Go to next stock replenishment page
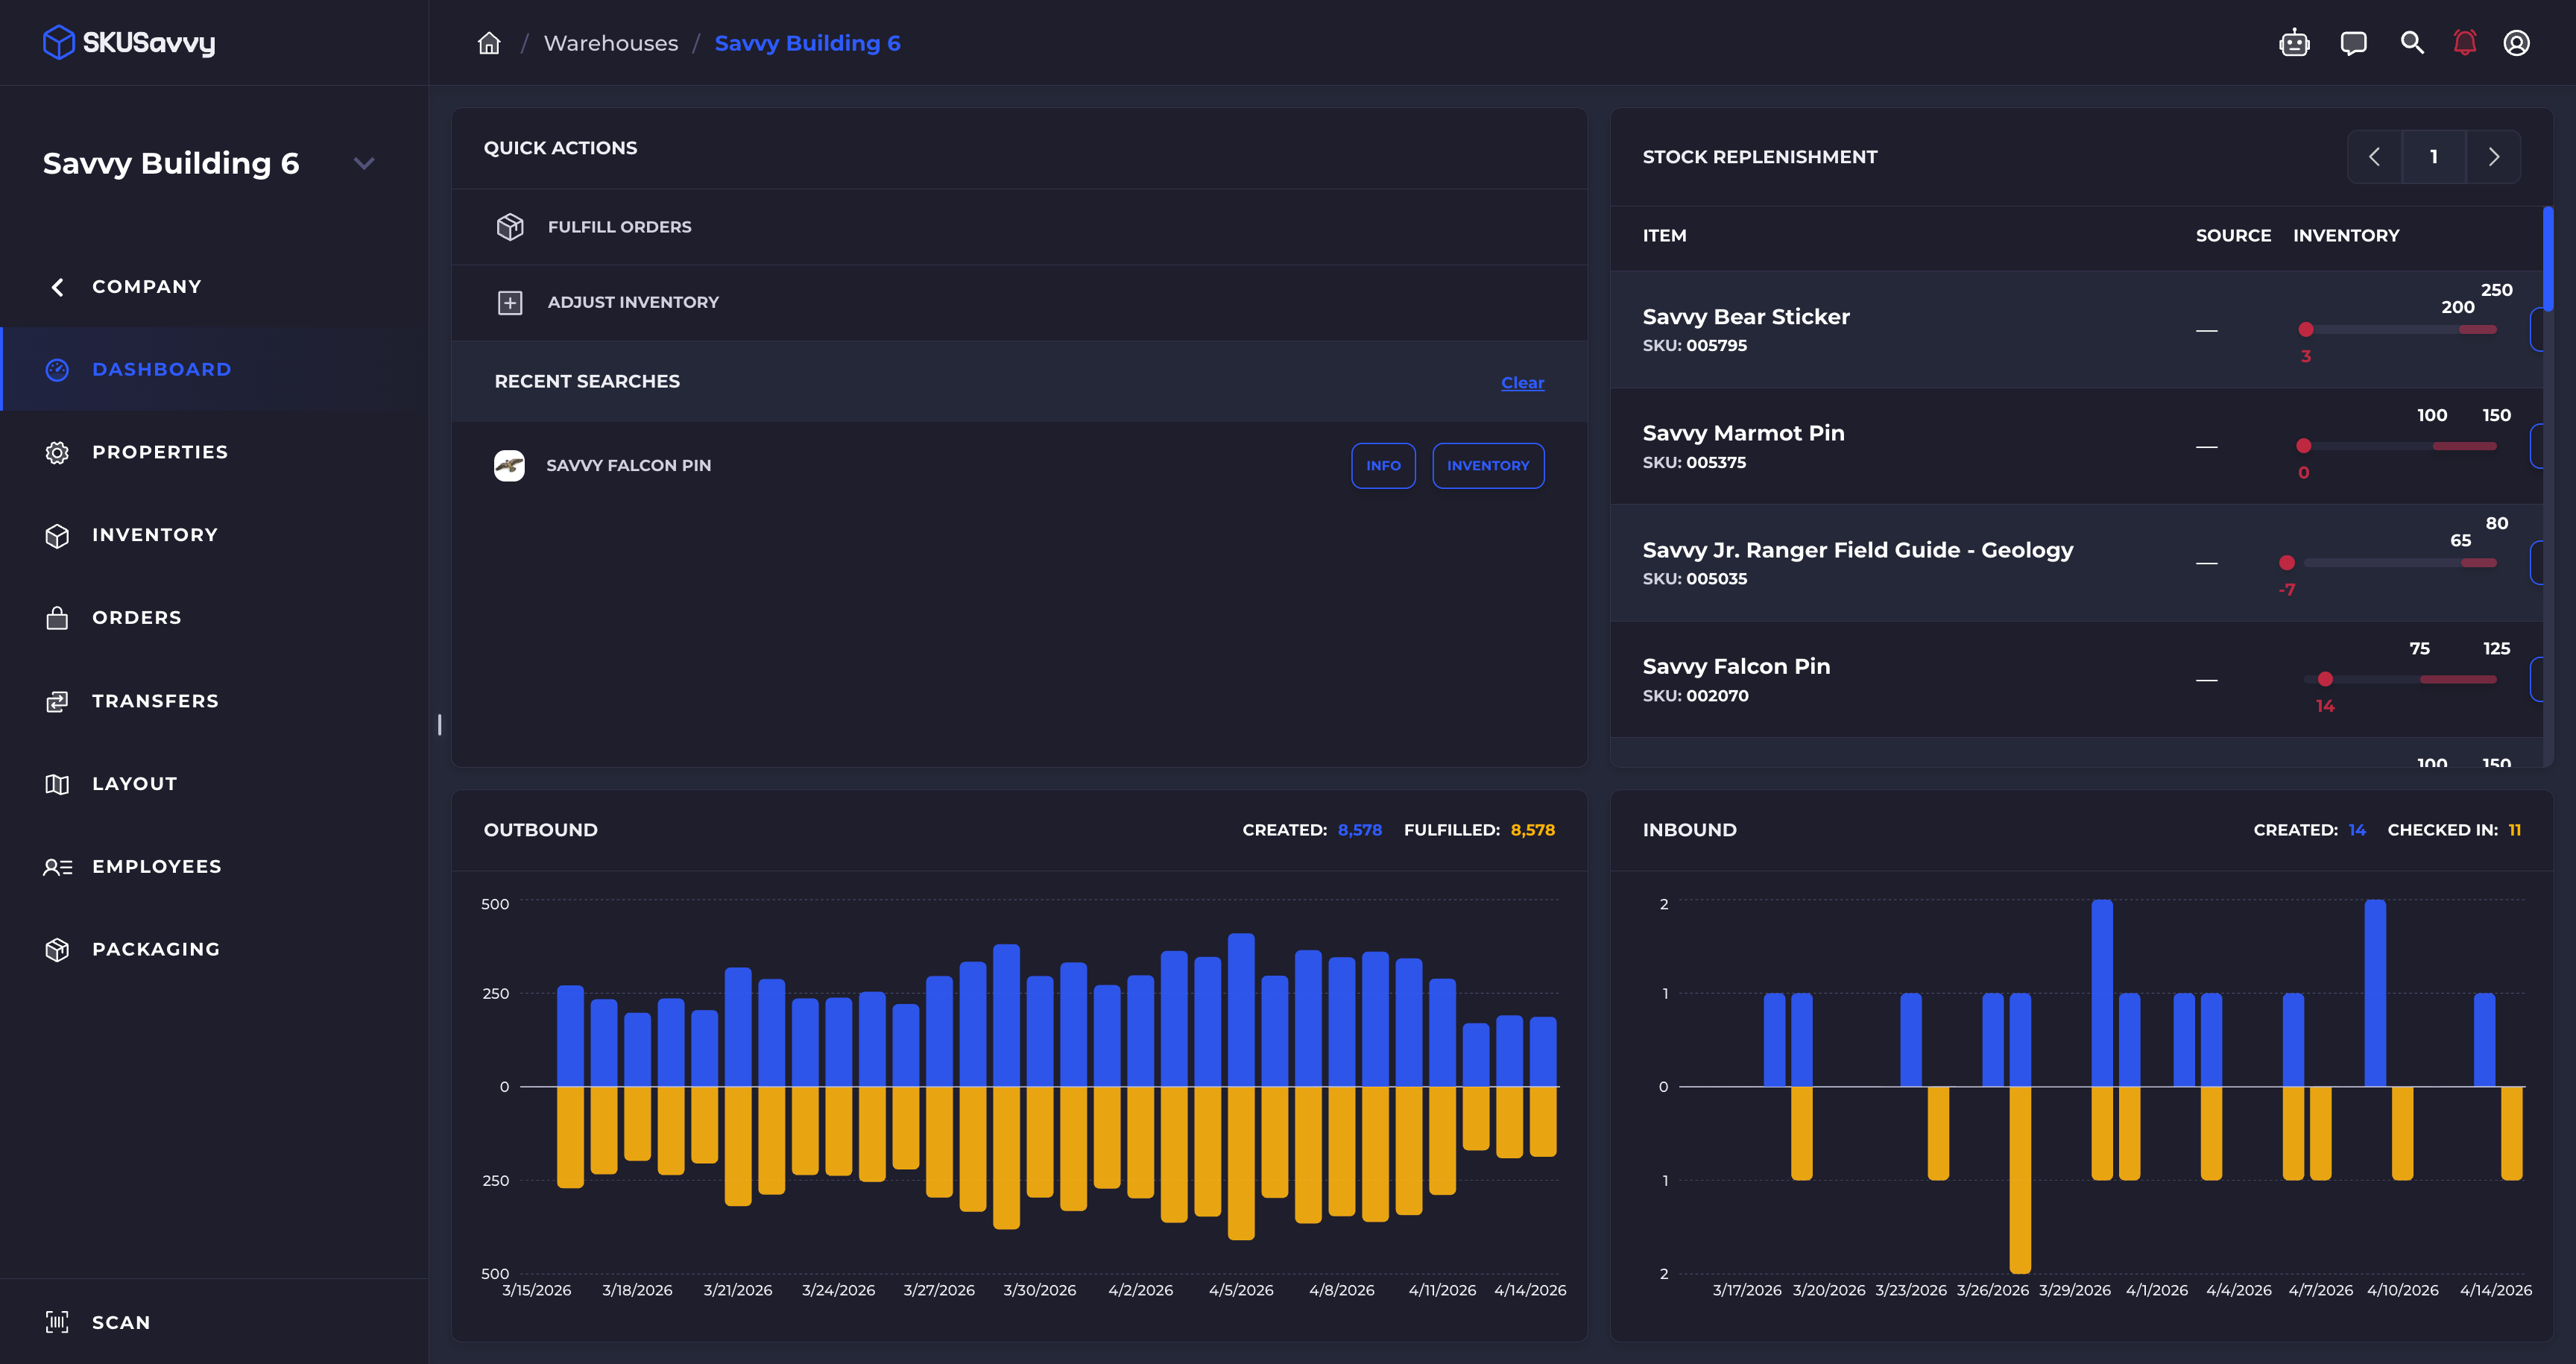This screenshot has height=1364, width=2576. (x=2493, y=157)
